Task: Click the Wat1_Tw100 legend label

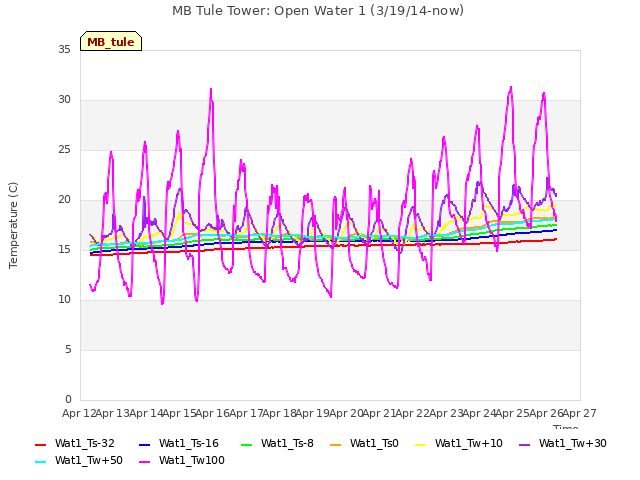Action: tap(192, 461)
